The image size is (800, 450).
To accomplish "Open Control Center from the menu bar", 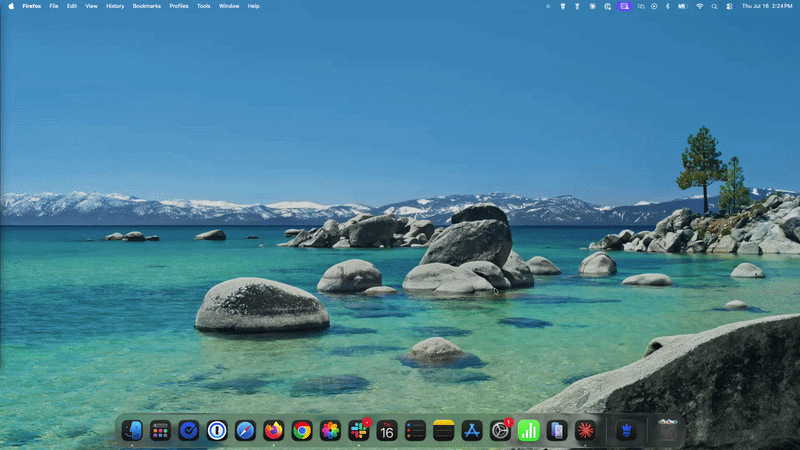I will pyautogui.click(x=729, y=6).
